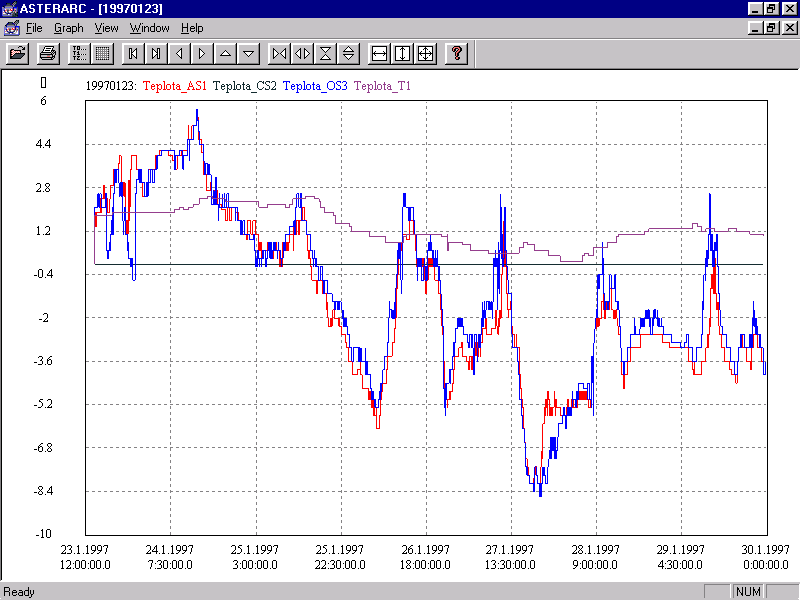This screenshot has height=600, width=800.
Task: Click the 26.1.1997 18:00:00.0 time label
Action: [425, 557]
